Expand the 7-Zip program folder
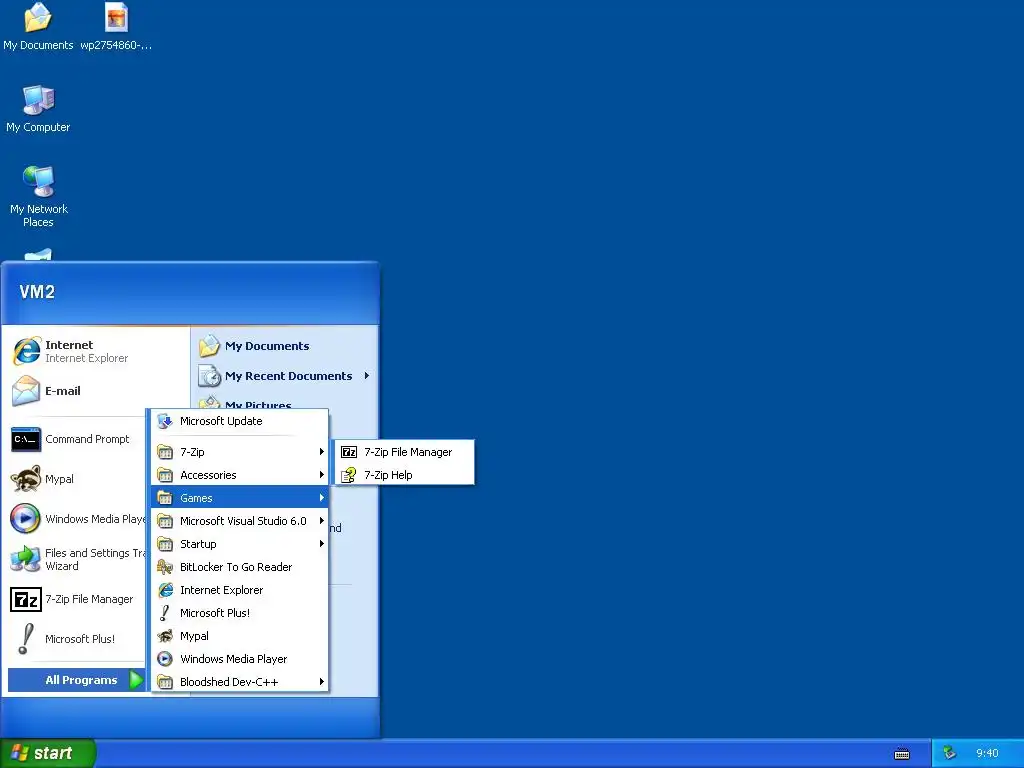This screenshot has width=1024, height=768. 239,452
